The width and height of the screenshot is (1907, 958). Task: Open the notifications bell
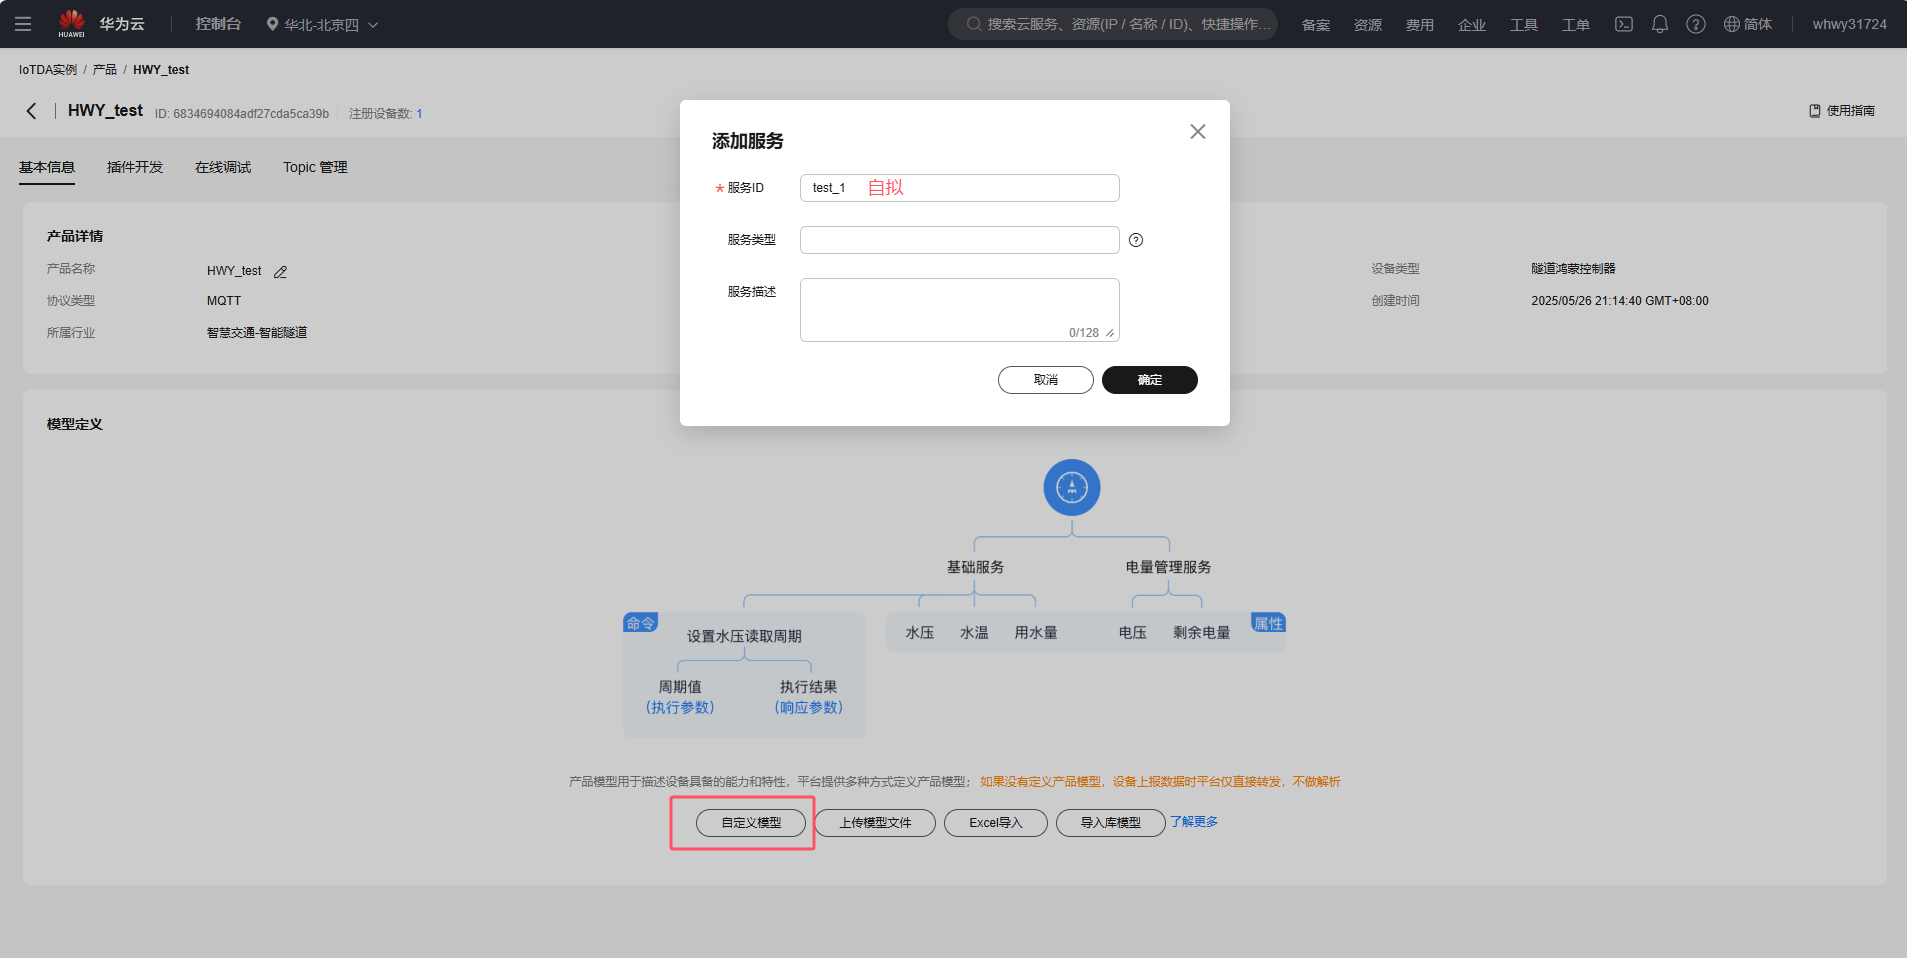pos(1660,24)
